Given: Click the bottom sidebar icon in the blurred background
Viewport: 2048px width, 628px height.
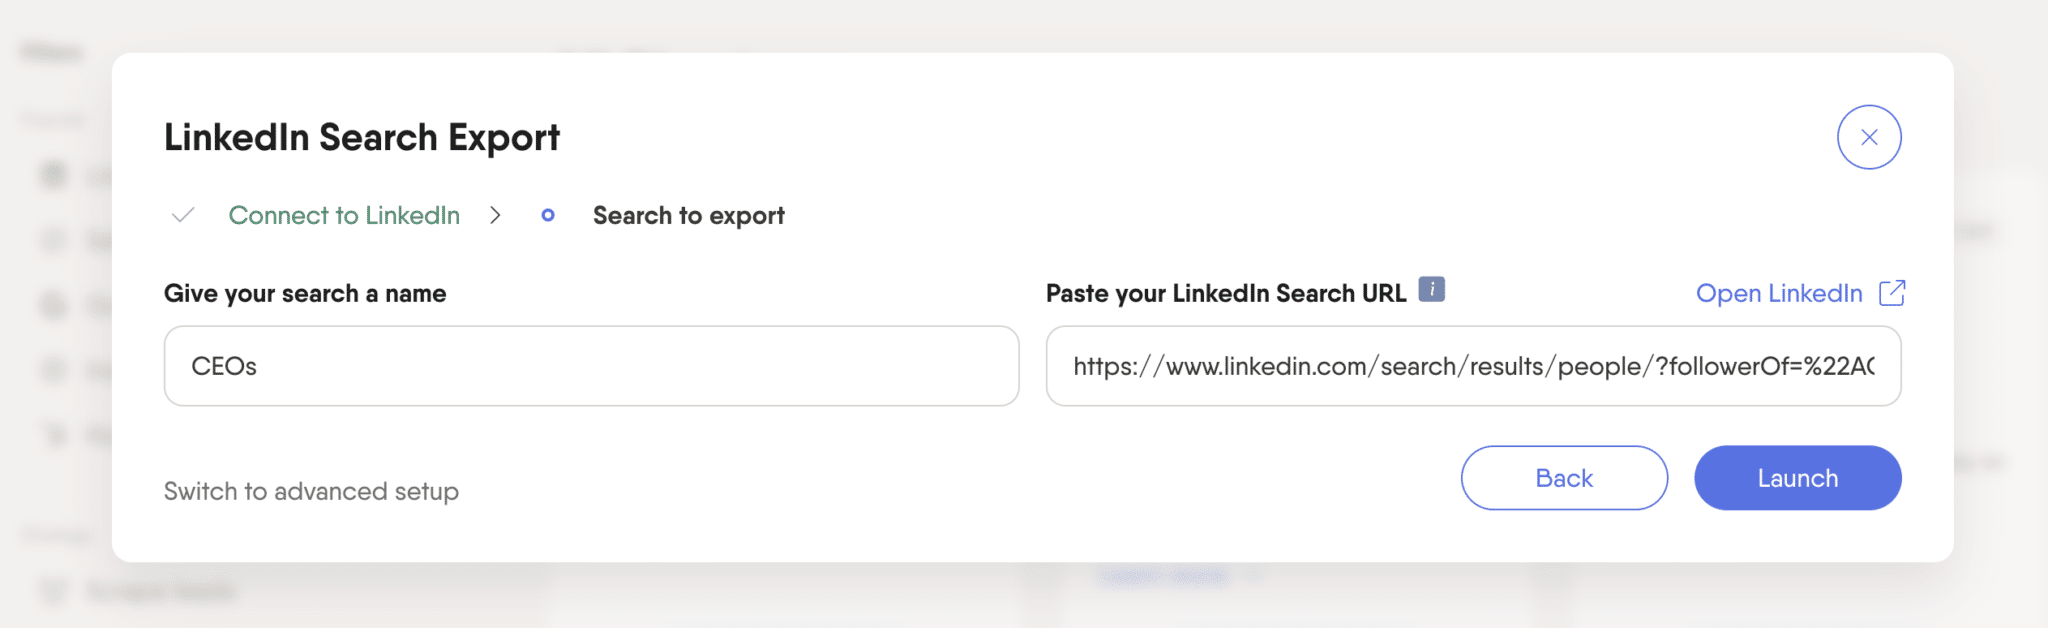Looking at the screenshot, I should (x=52, y=591).
